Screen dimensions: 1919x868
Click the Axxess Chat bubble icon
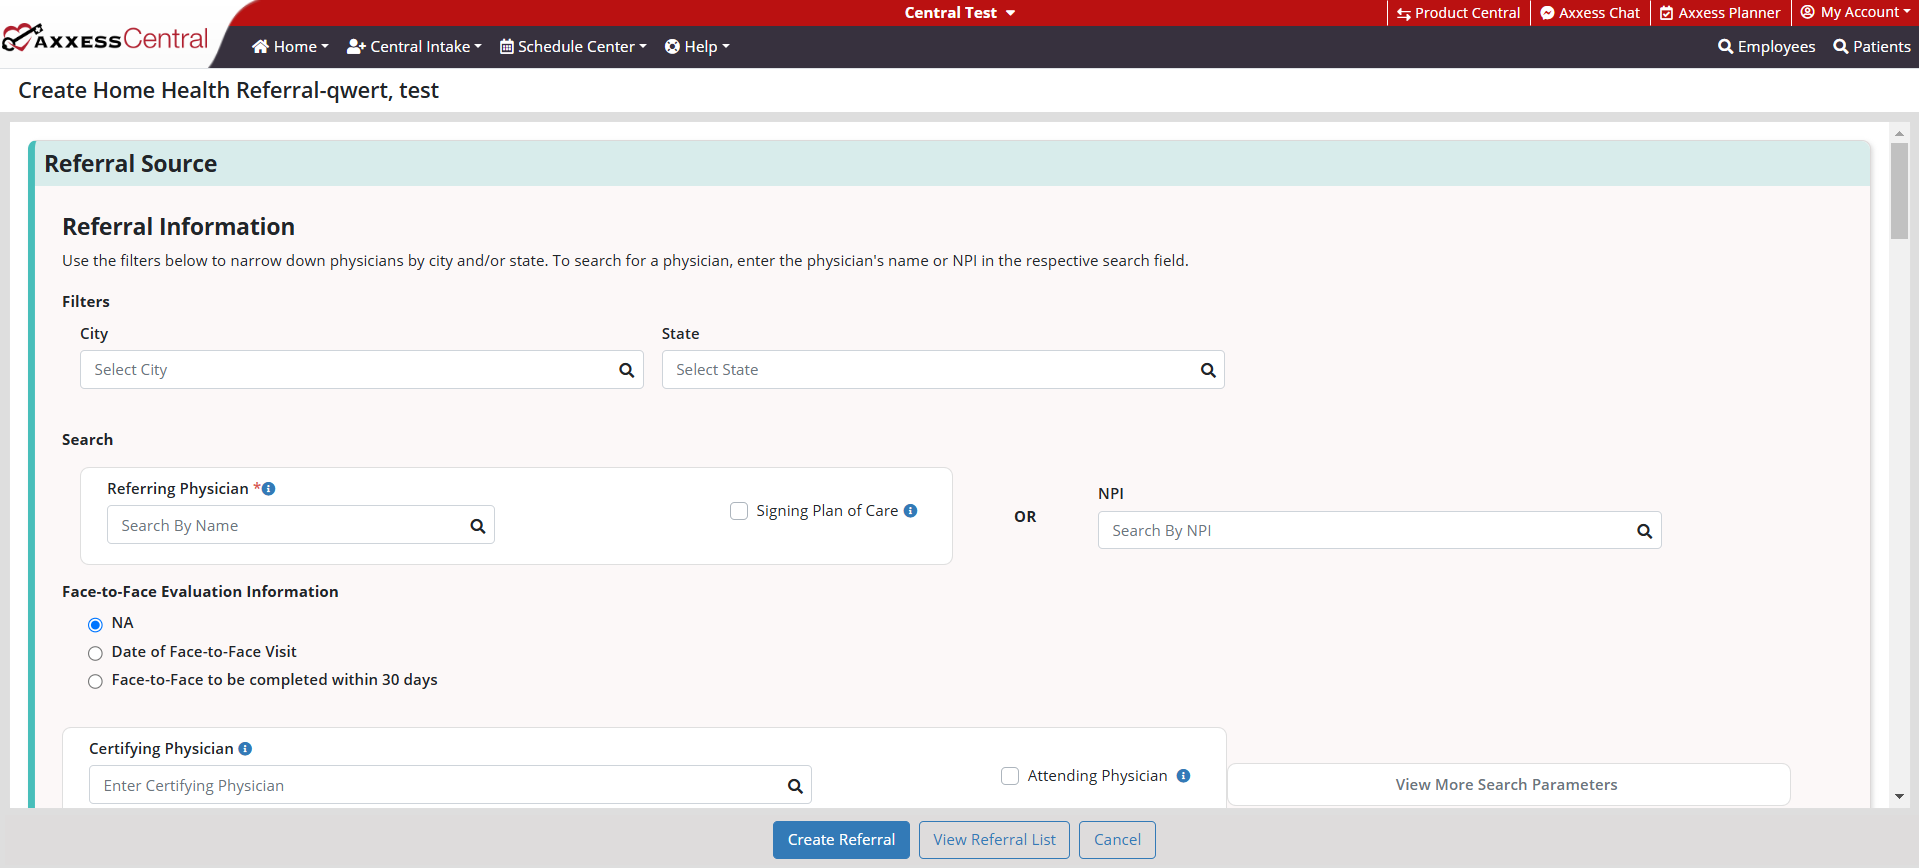1547,13
